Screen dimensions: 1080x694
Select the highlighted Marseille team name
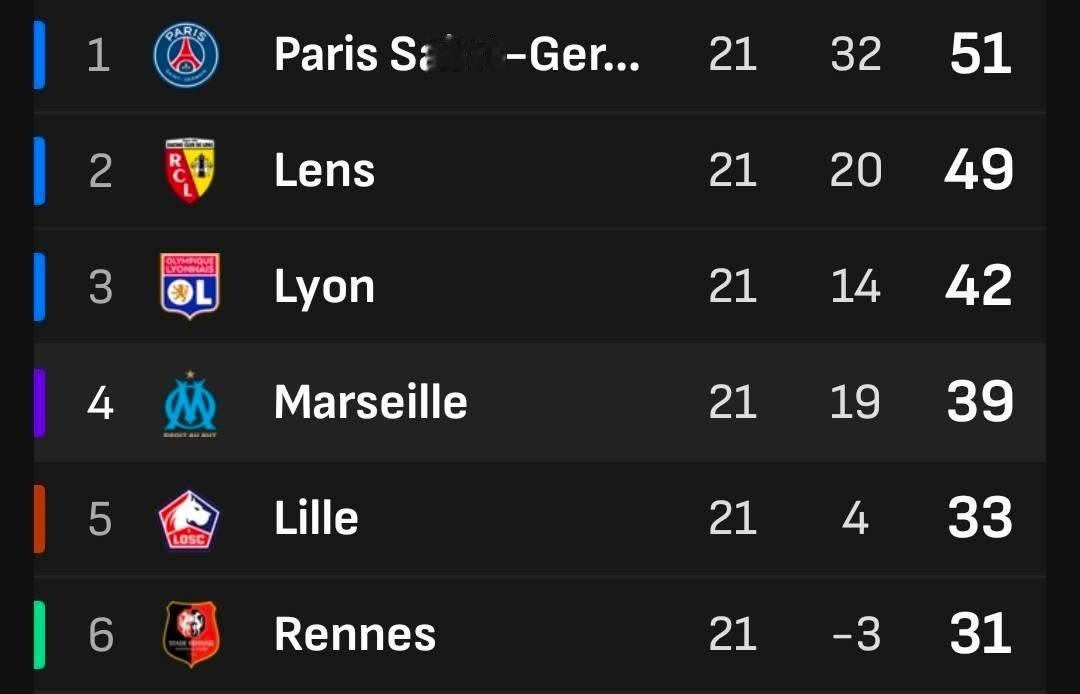tap(371, 401)
